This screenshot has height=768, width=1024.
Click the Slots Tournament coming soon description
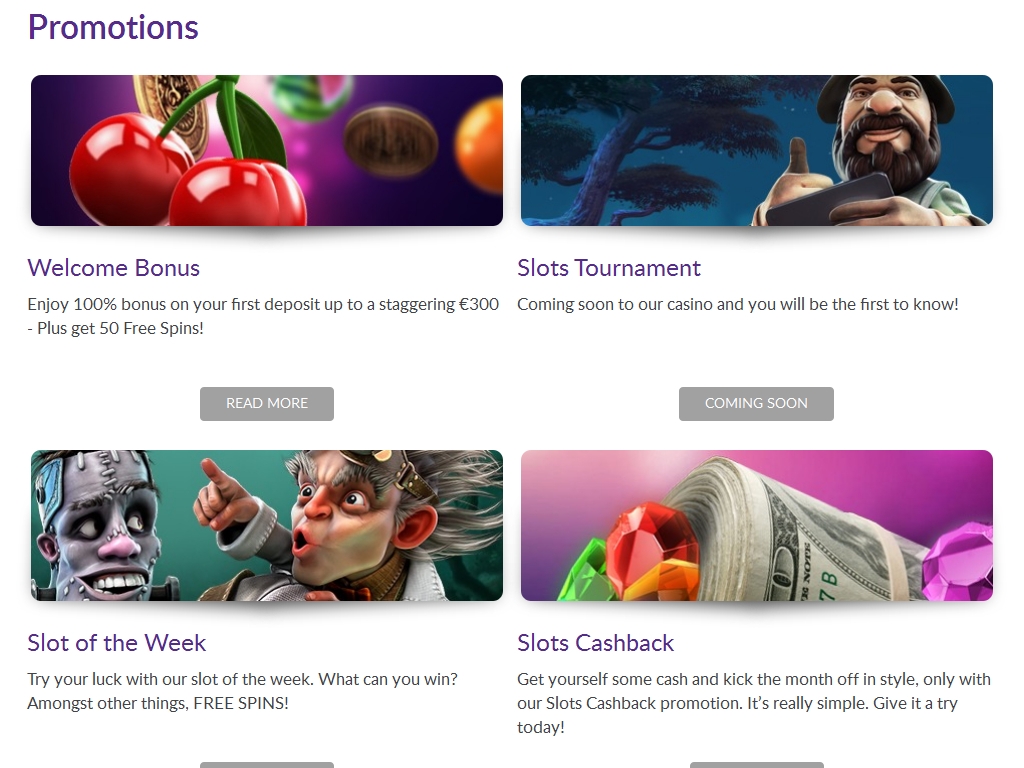tap(738, 304)
